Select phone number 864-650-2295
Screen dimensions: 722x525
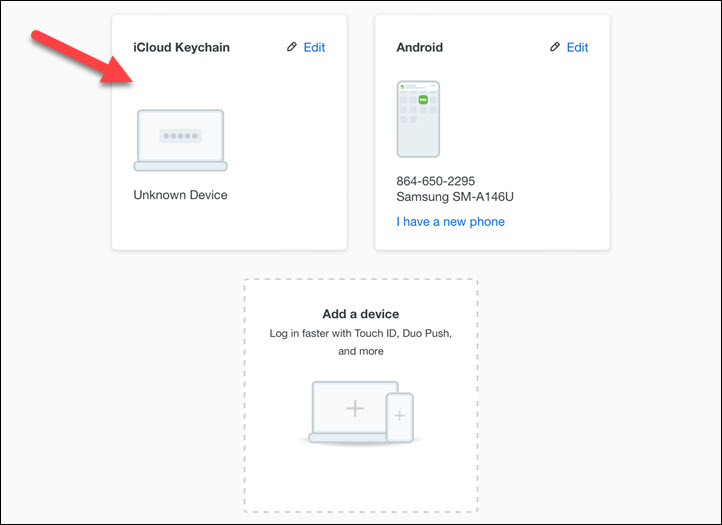tap(436, 181)
